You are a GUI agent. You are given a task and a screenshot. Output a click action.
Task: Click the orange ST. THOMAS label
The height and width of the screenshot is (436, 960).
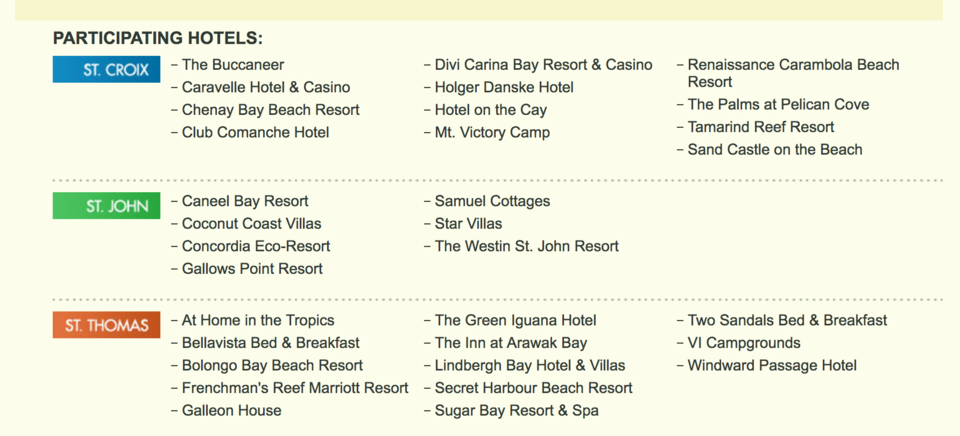(x=106, y=325)
